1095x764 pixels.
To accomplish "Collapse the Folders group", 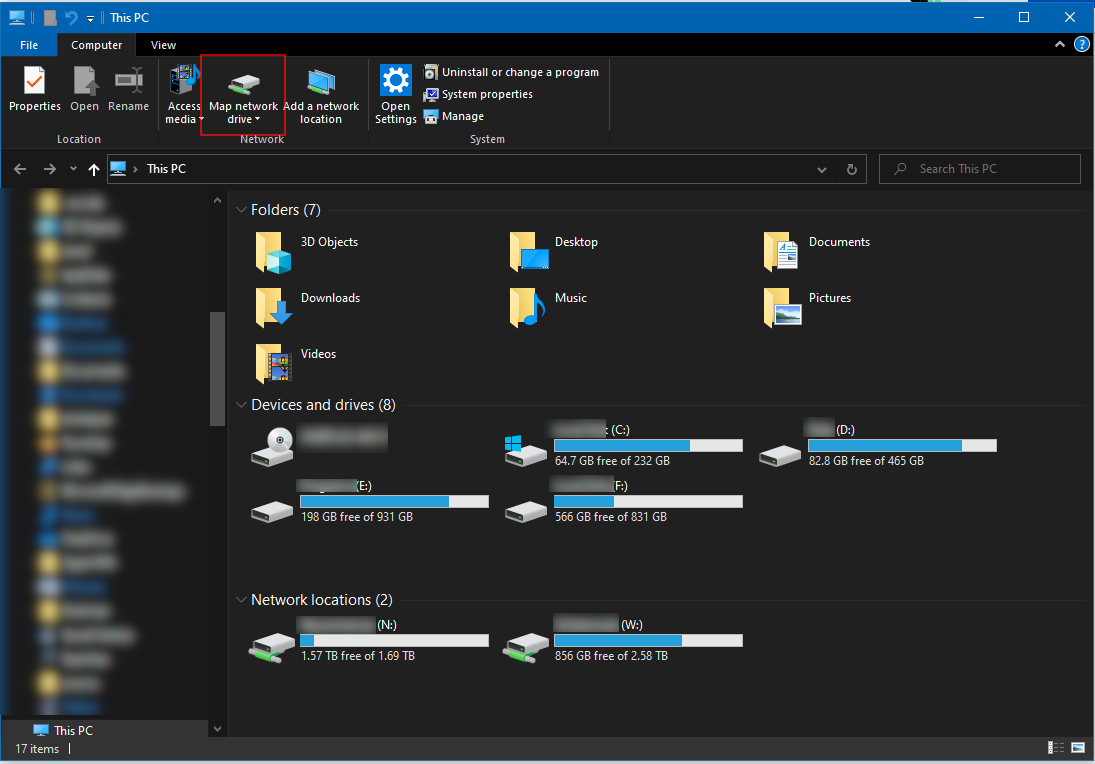I will [240, 210].
